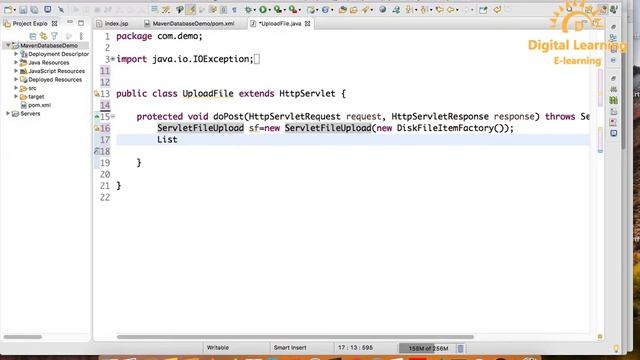
Task: Click the 158M of 256M heap status bar
Action: click(427, 348)
